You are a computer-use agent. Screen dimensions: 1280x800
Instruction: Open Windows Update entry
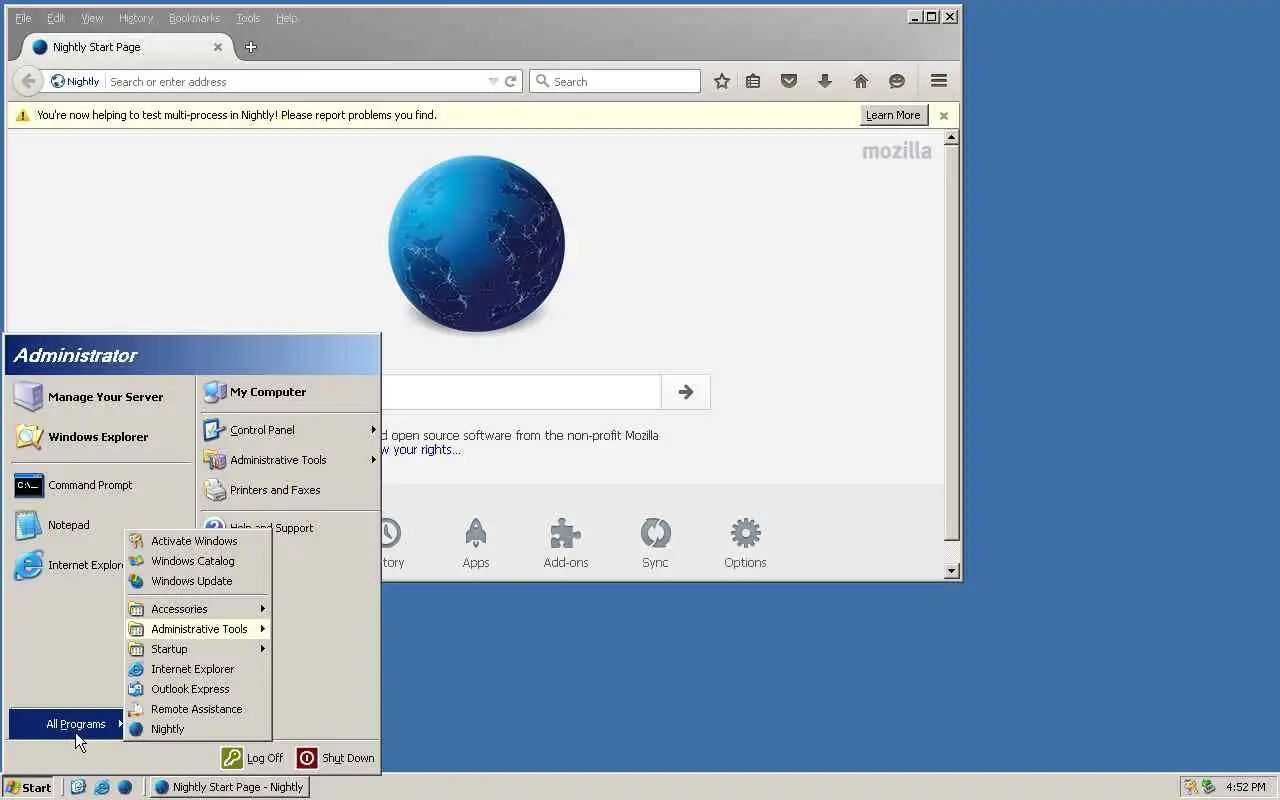[197, 581]
